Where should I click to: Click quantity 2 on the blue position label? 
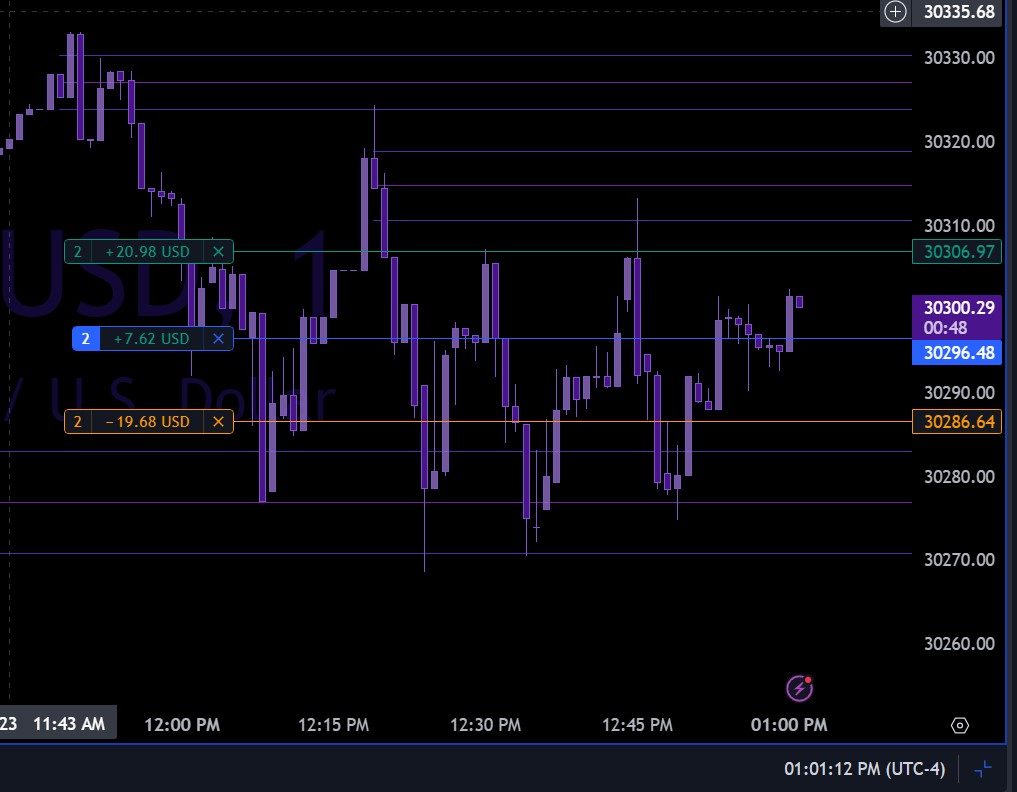pos(86,339)
